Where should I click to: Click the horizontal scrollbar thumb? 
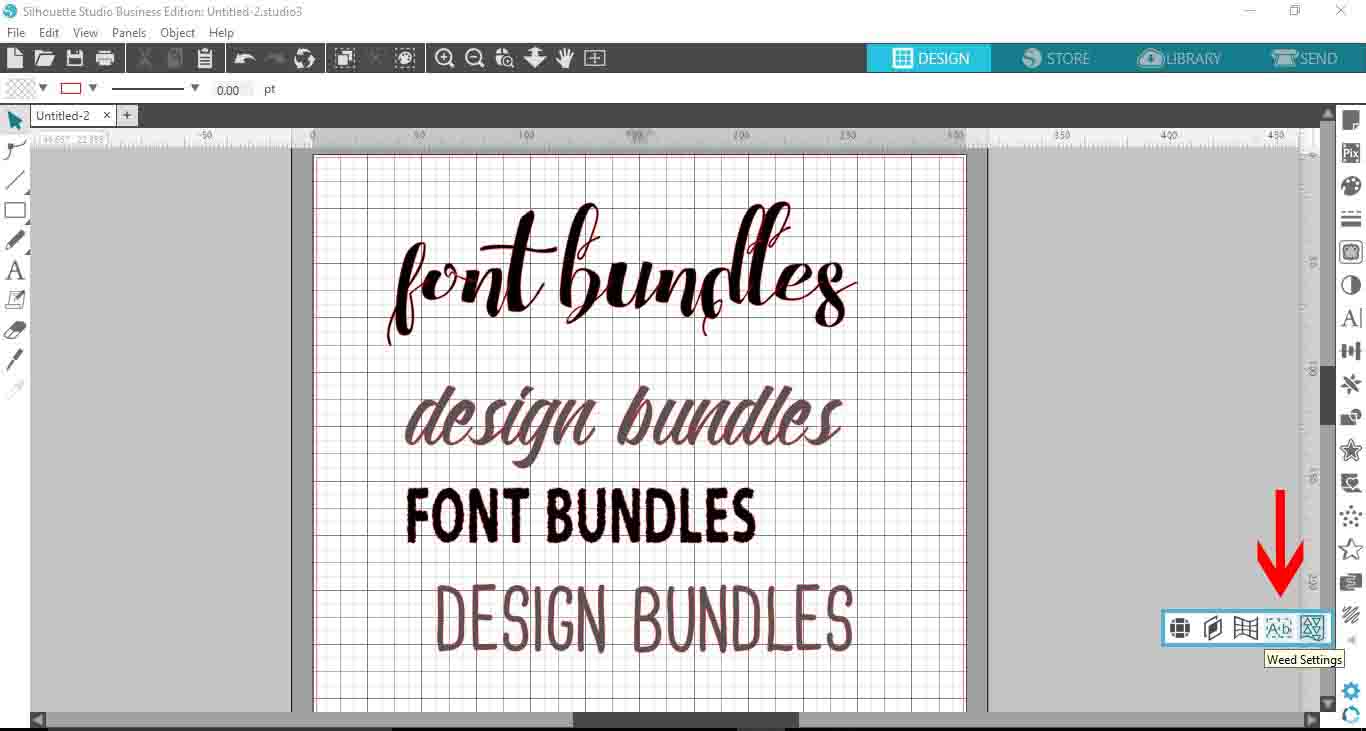pos(685,720)
